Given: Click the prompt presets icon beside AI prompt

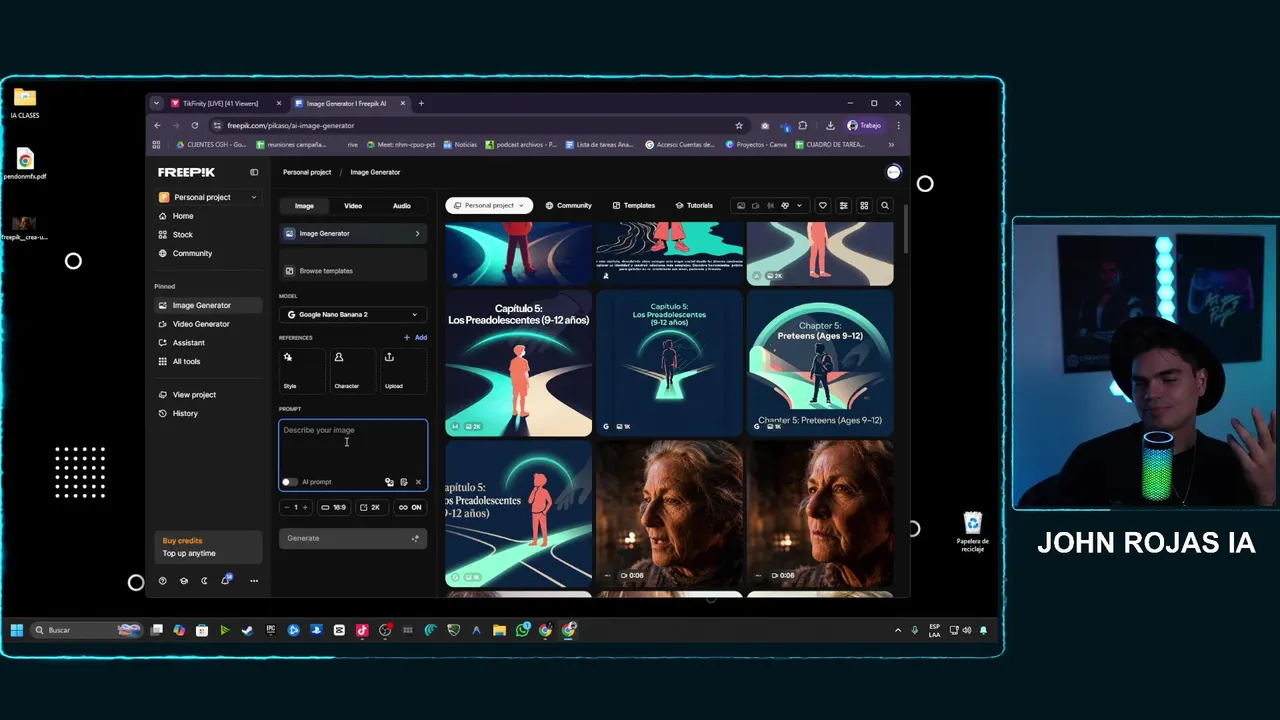Looking at the screenshot, I should pos(389,482).
